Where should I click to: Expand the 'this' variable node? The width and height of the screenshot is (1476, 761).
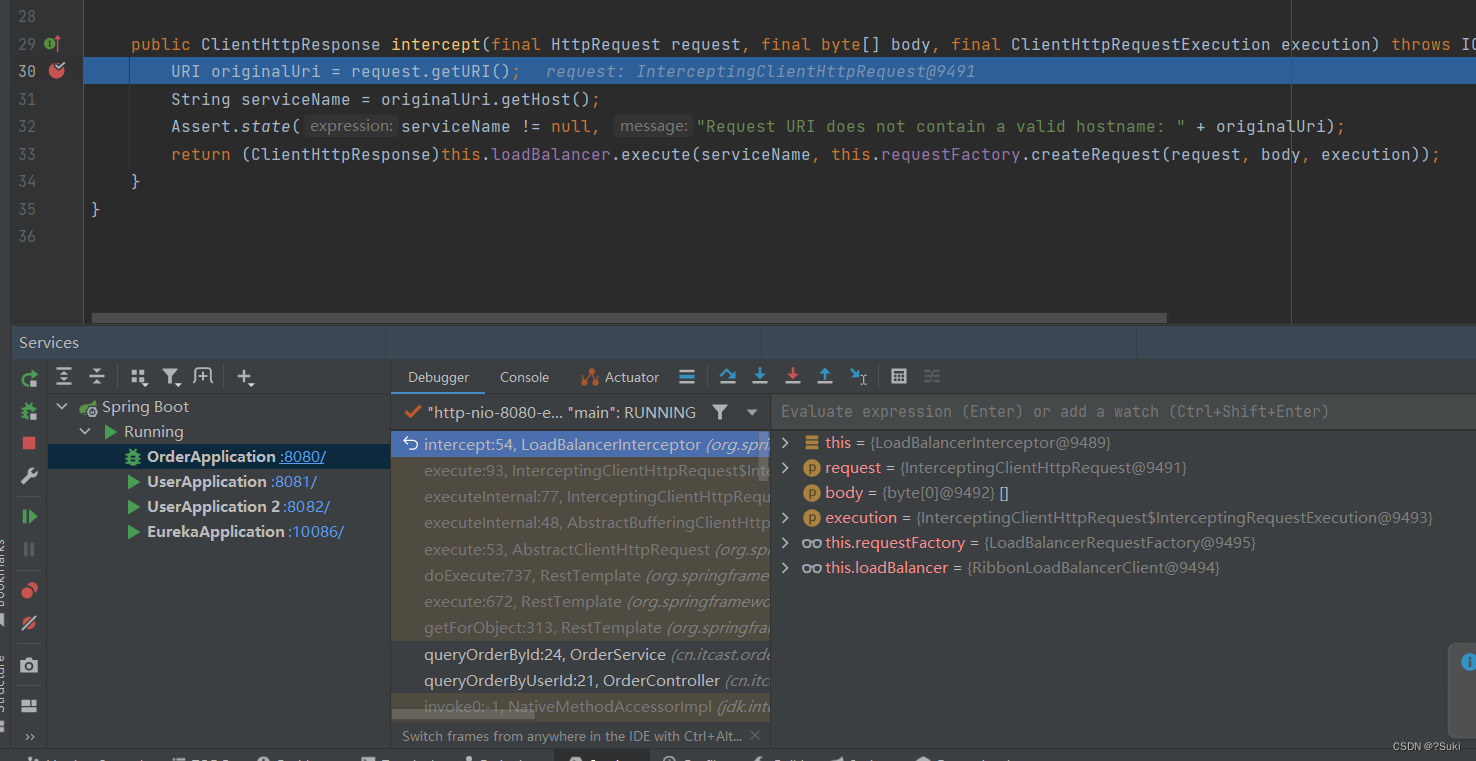point(785,442)
